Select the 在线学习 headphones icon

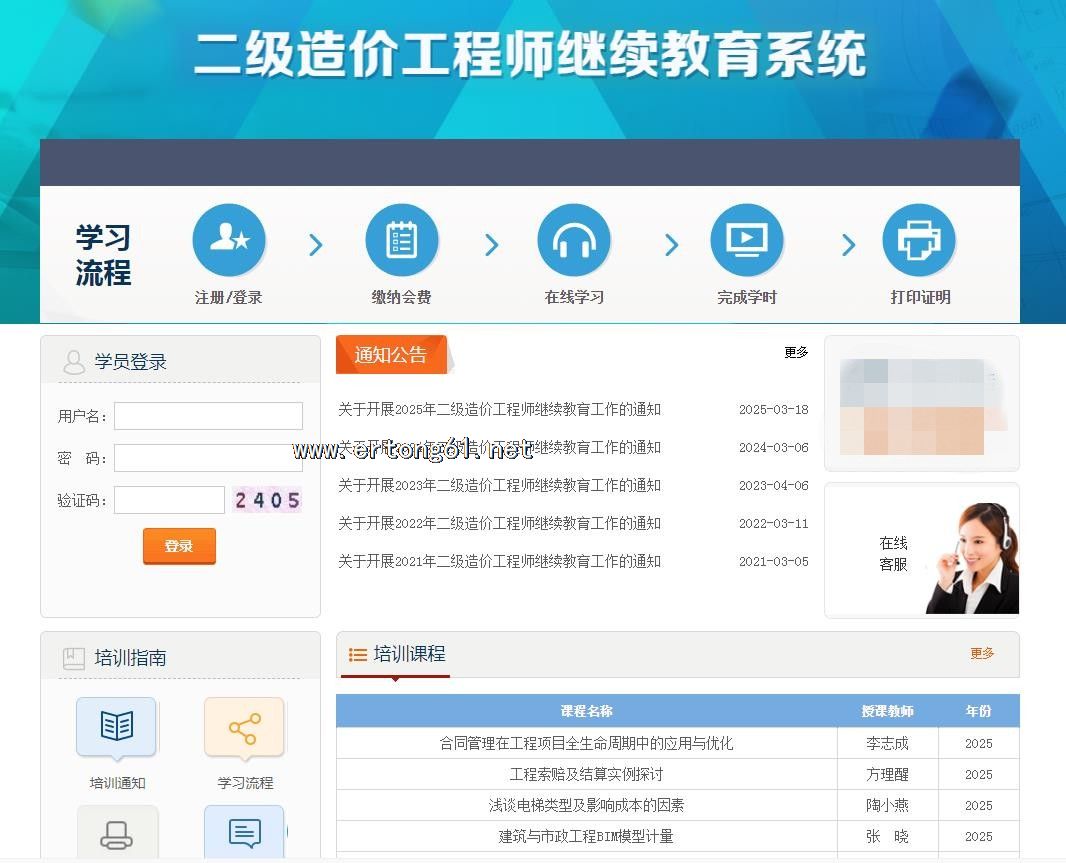[x=574, y=241]
